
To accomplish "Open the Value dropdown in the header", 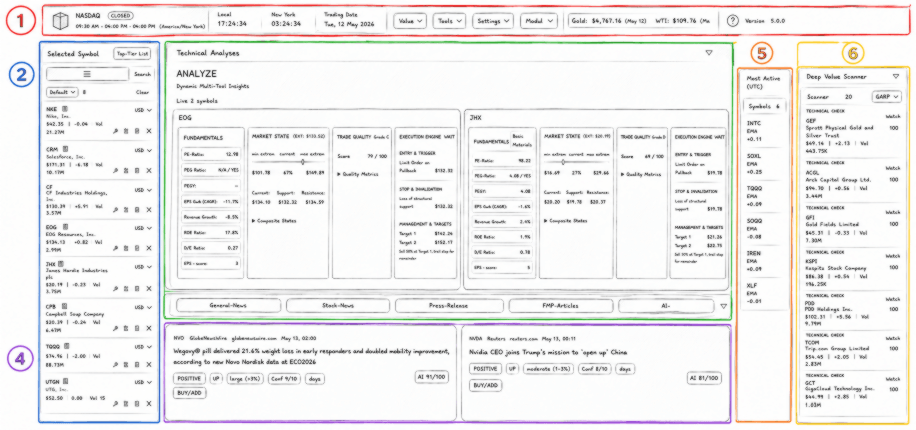I will coord(410,21).
